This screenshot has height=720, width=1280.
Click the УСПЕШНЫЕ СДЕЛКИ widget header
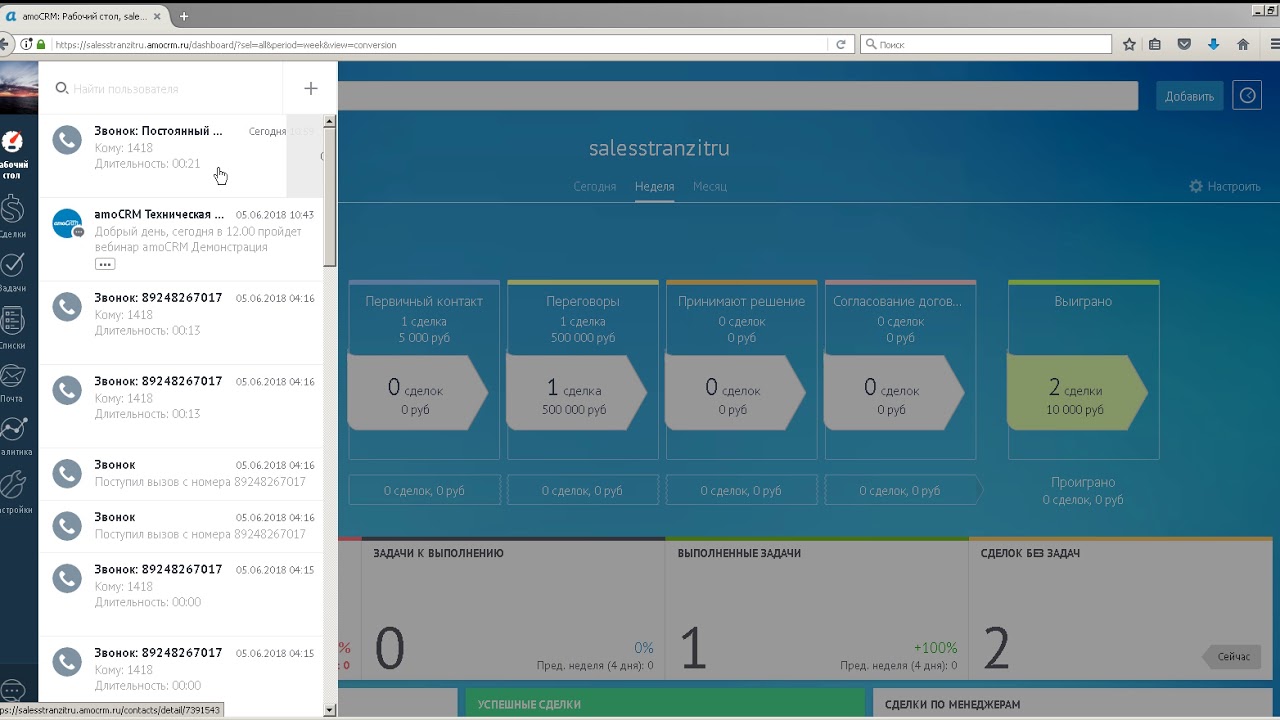click(x=529, y=704)
